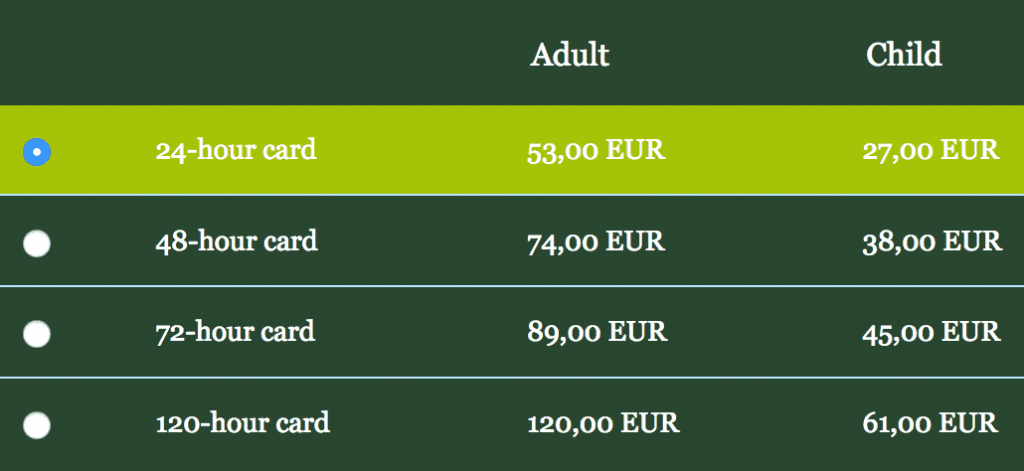Click the 120,00 EUR adult price
Image resolution: width=1024 pixels, height=471 pixels.
(604, 423)
